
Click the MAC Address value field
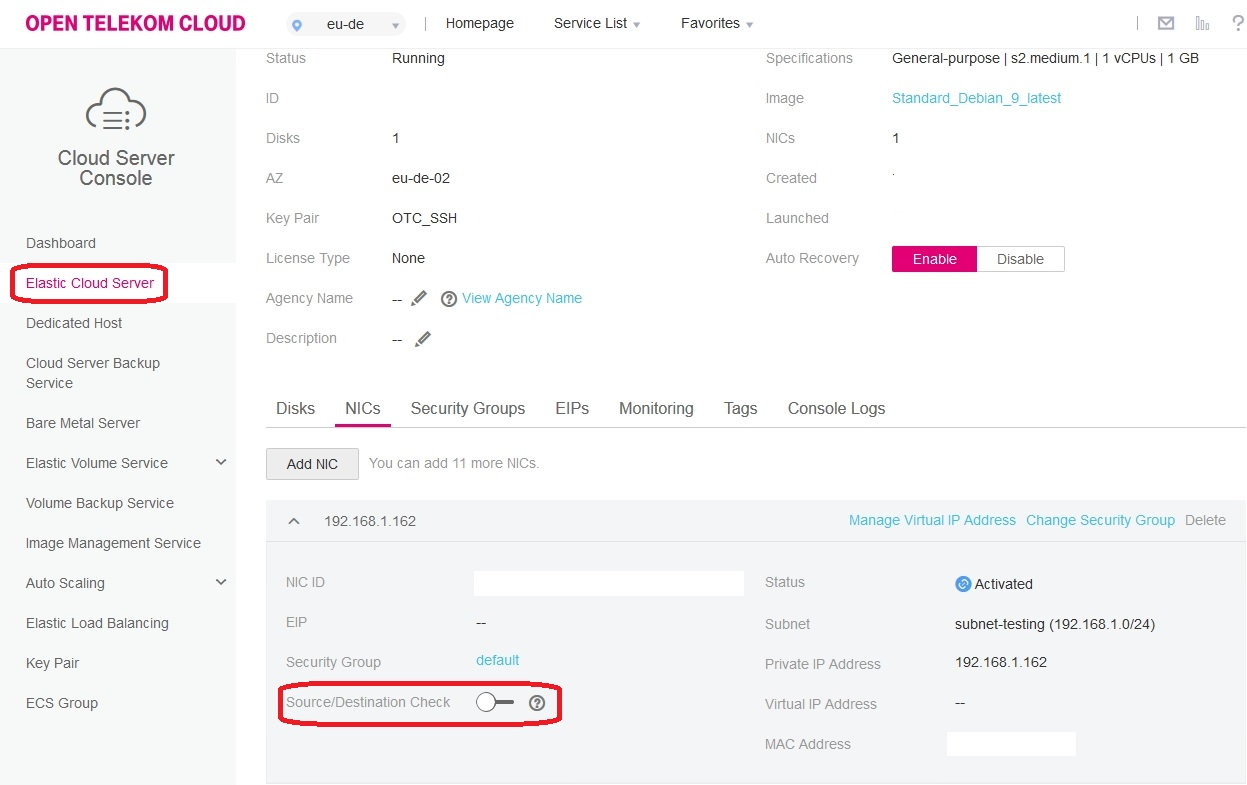1011,744
